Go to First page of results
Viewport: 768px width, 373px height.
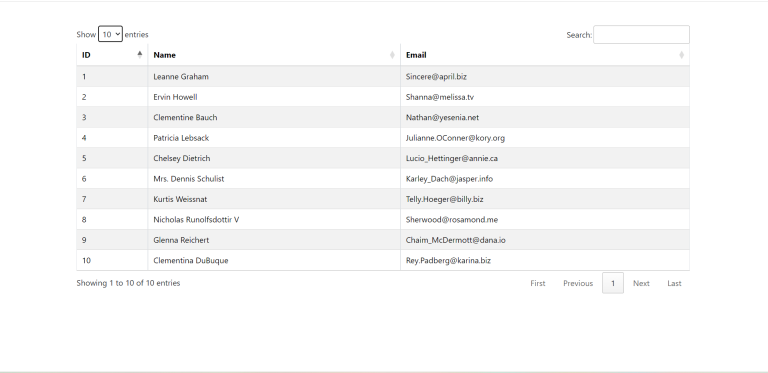537,283
